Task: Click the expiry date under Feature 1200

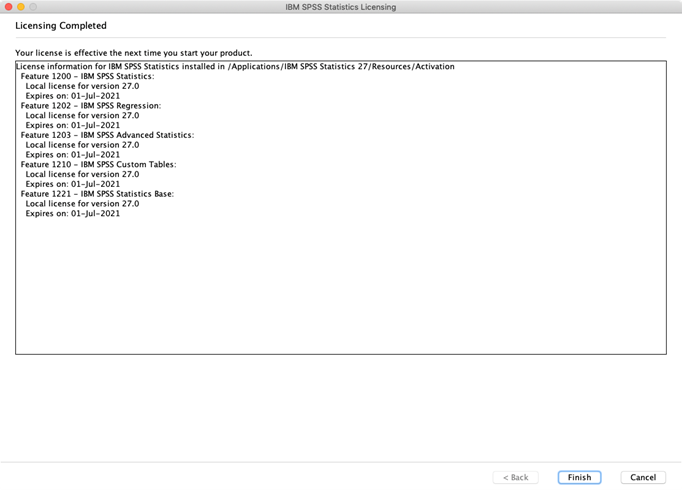Action: [73, 96]
